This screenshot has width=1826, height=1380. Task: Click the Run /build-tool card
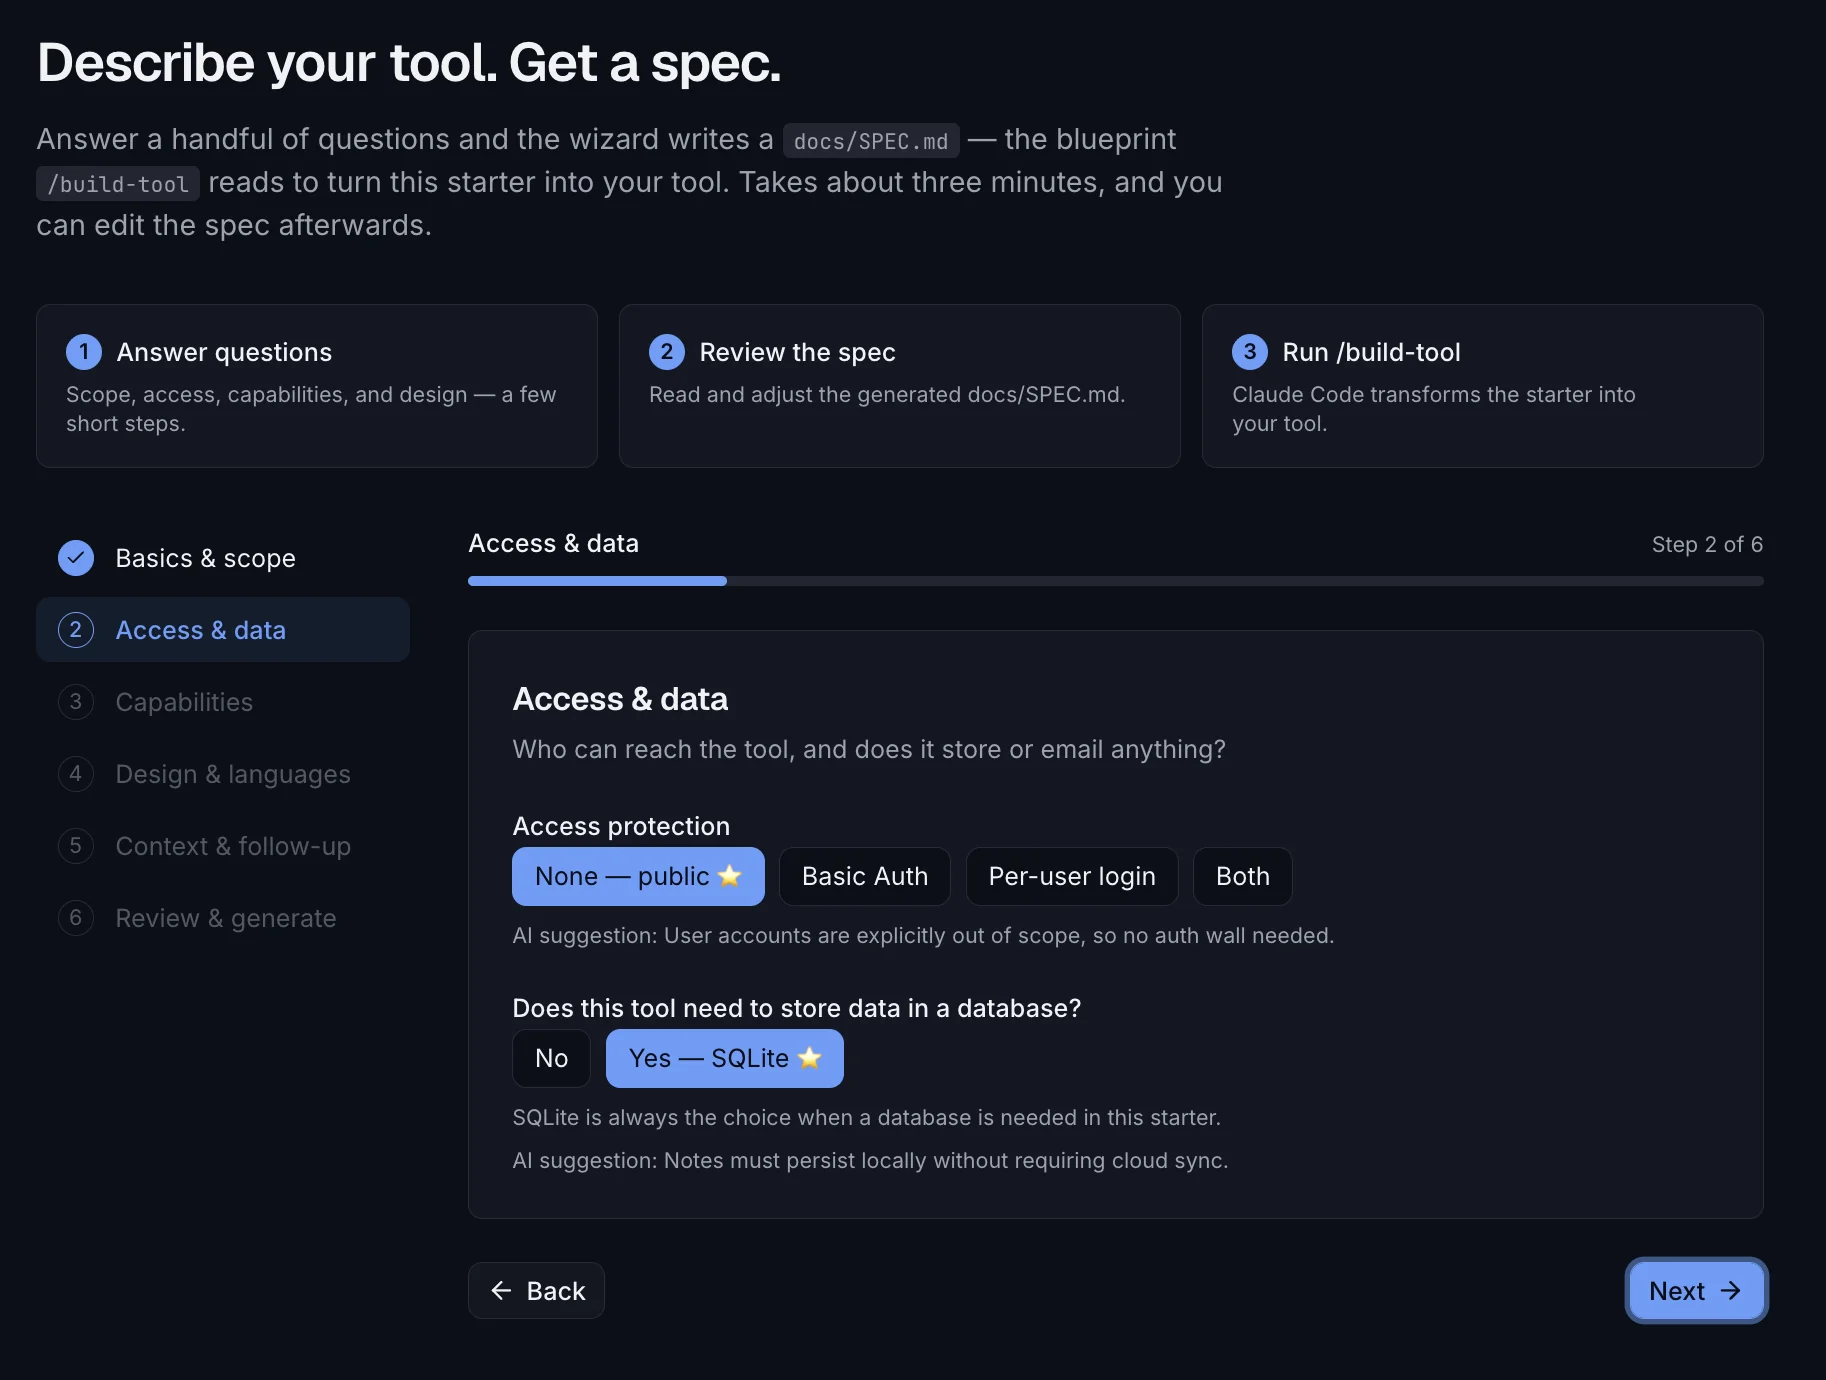1483,386
